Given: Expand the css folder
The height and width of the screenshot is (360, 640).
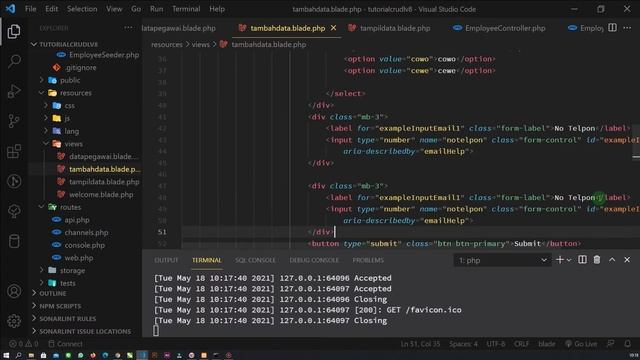Looking at the screenshot, I should (x=69, y=106).
